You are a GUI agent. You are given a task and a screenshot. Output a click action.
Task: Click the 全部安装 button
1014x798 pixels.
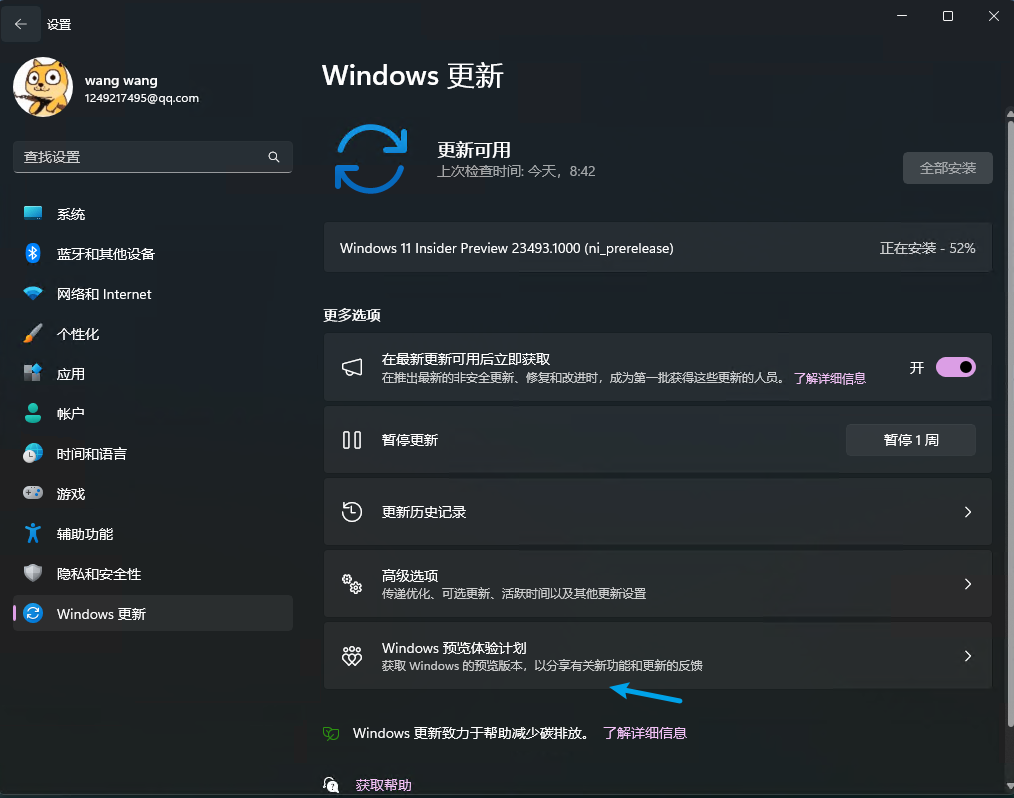click(947, 168)
